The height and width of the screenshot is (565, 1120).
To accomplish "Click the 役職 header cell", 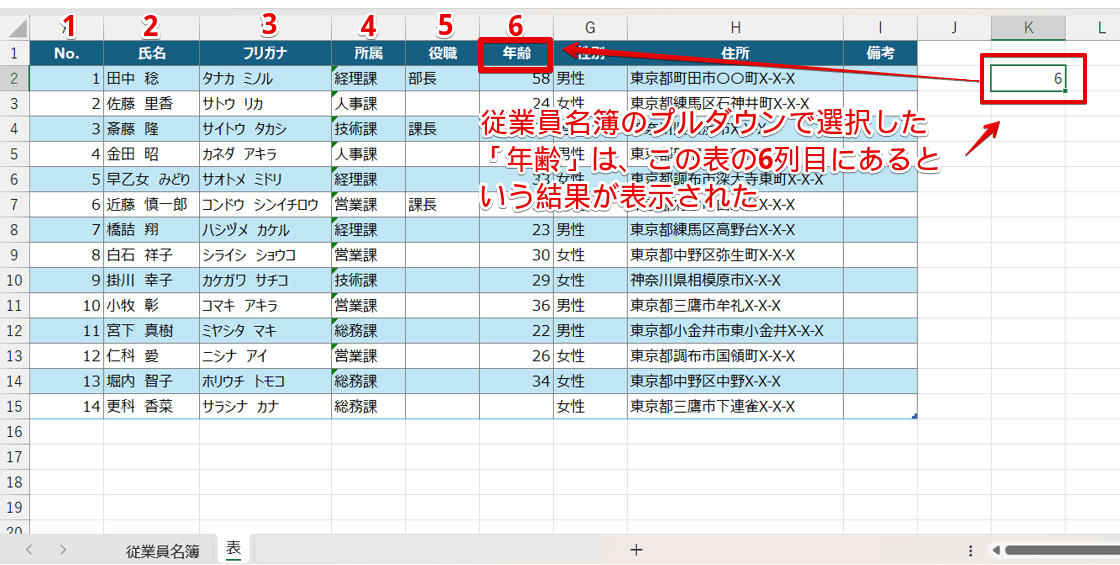I will click(x=442, y=53).
